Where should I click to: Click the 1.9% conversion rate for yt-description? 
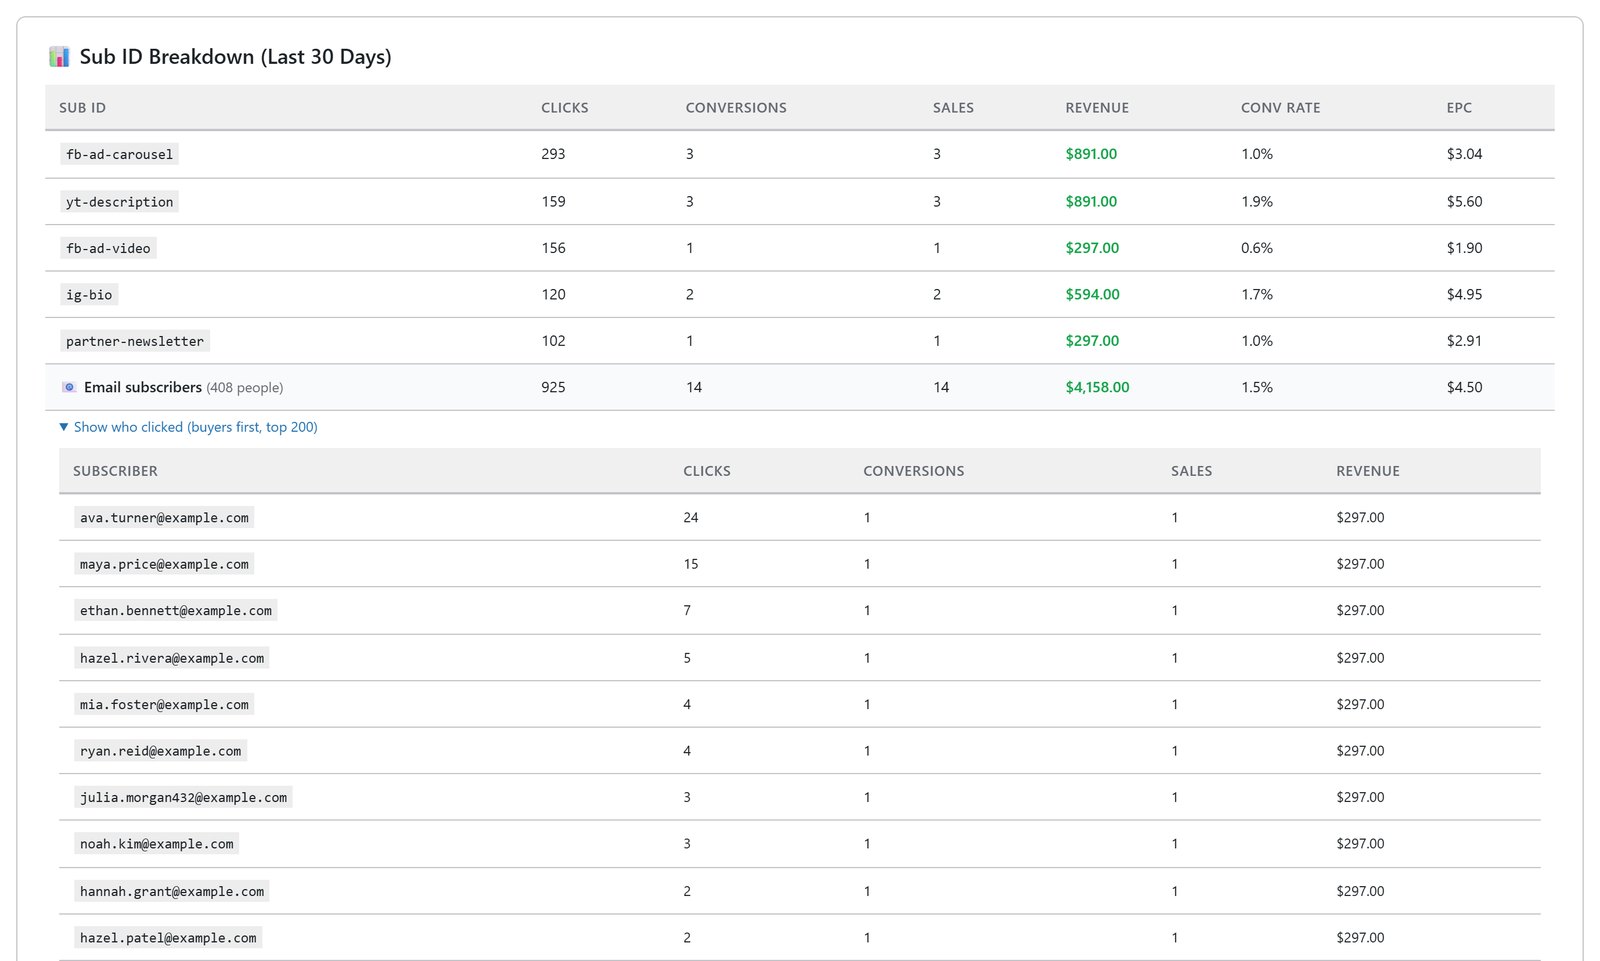point(1257,202)
